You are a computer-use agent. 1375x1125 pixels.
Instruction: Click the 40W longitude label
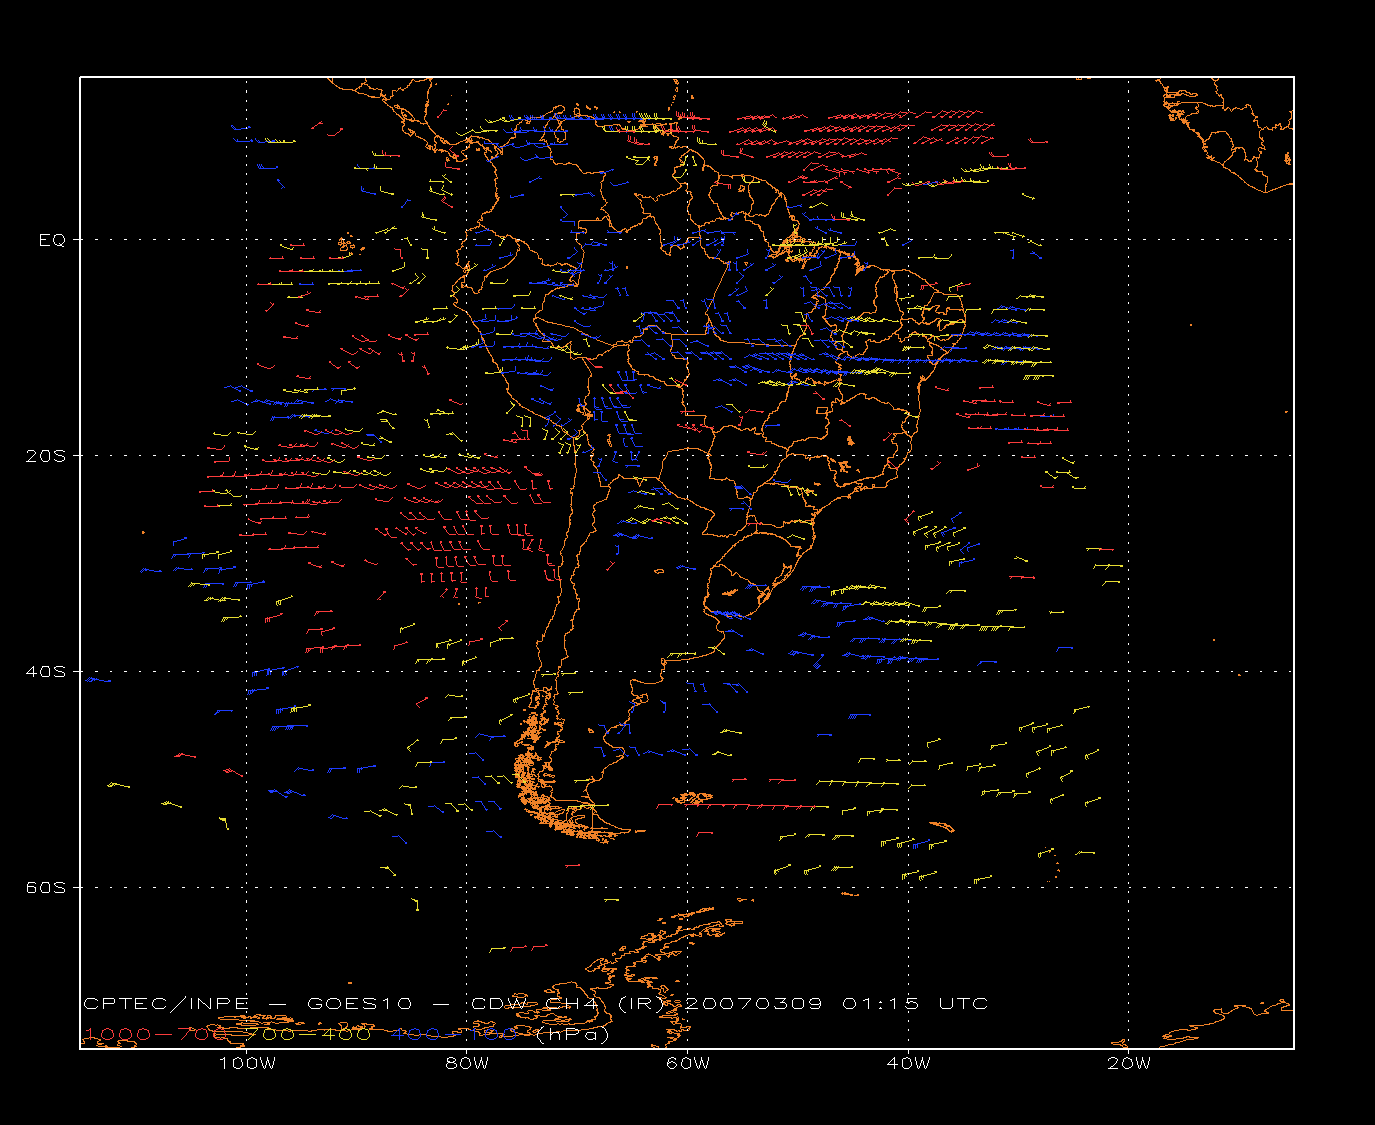click(x=908, y=1063)
